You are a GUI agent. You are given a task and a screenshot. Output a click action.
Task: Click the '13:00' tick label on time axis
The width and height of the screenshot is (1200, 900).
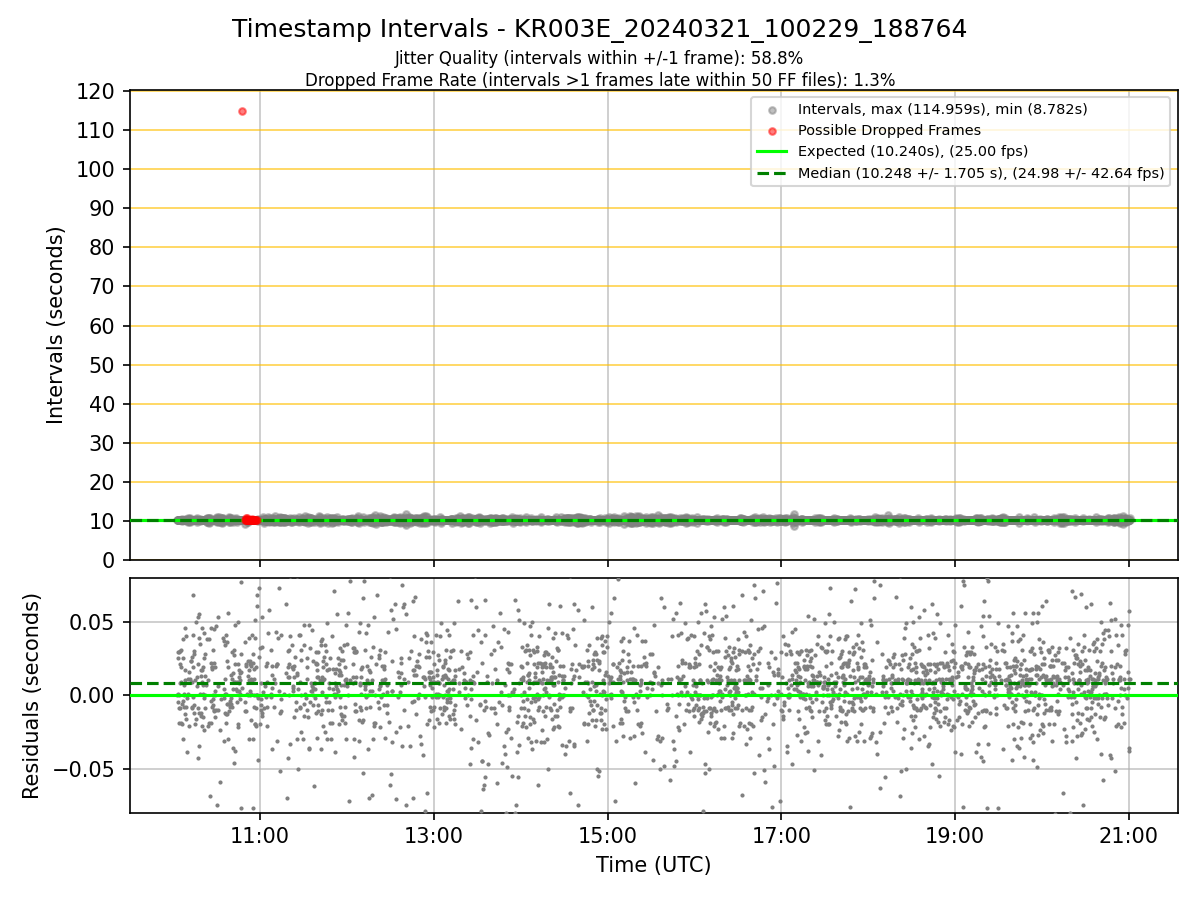(433, 836)
